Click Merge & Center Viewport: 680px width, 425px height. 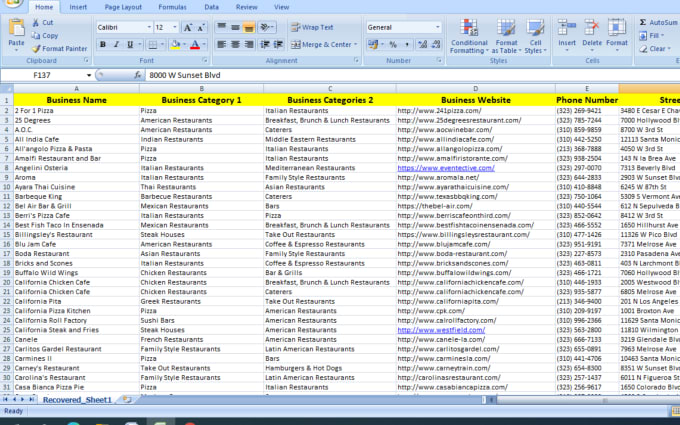pos(320,44)
